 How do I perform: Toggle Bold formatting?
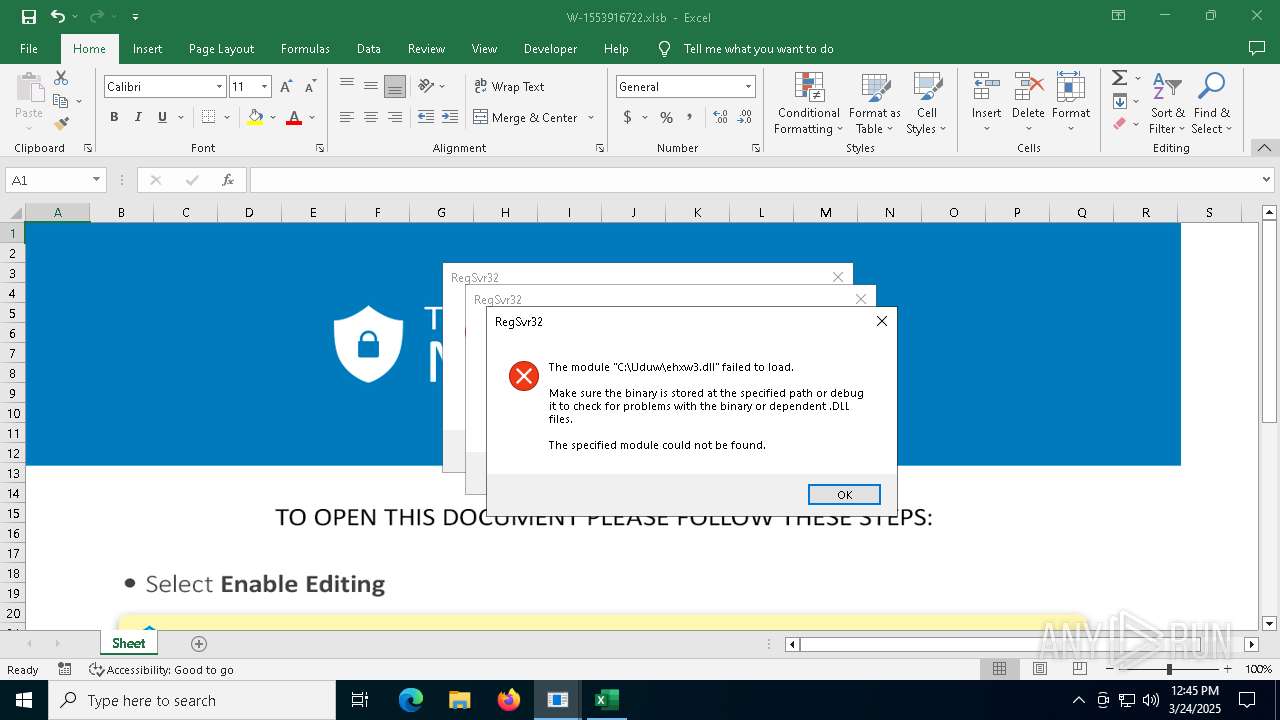point(114,117)
